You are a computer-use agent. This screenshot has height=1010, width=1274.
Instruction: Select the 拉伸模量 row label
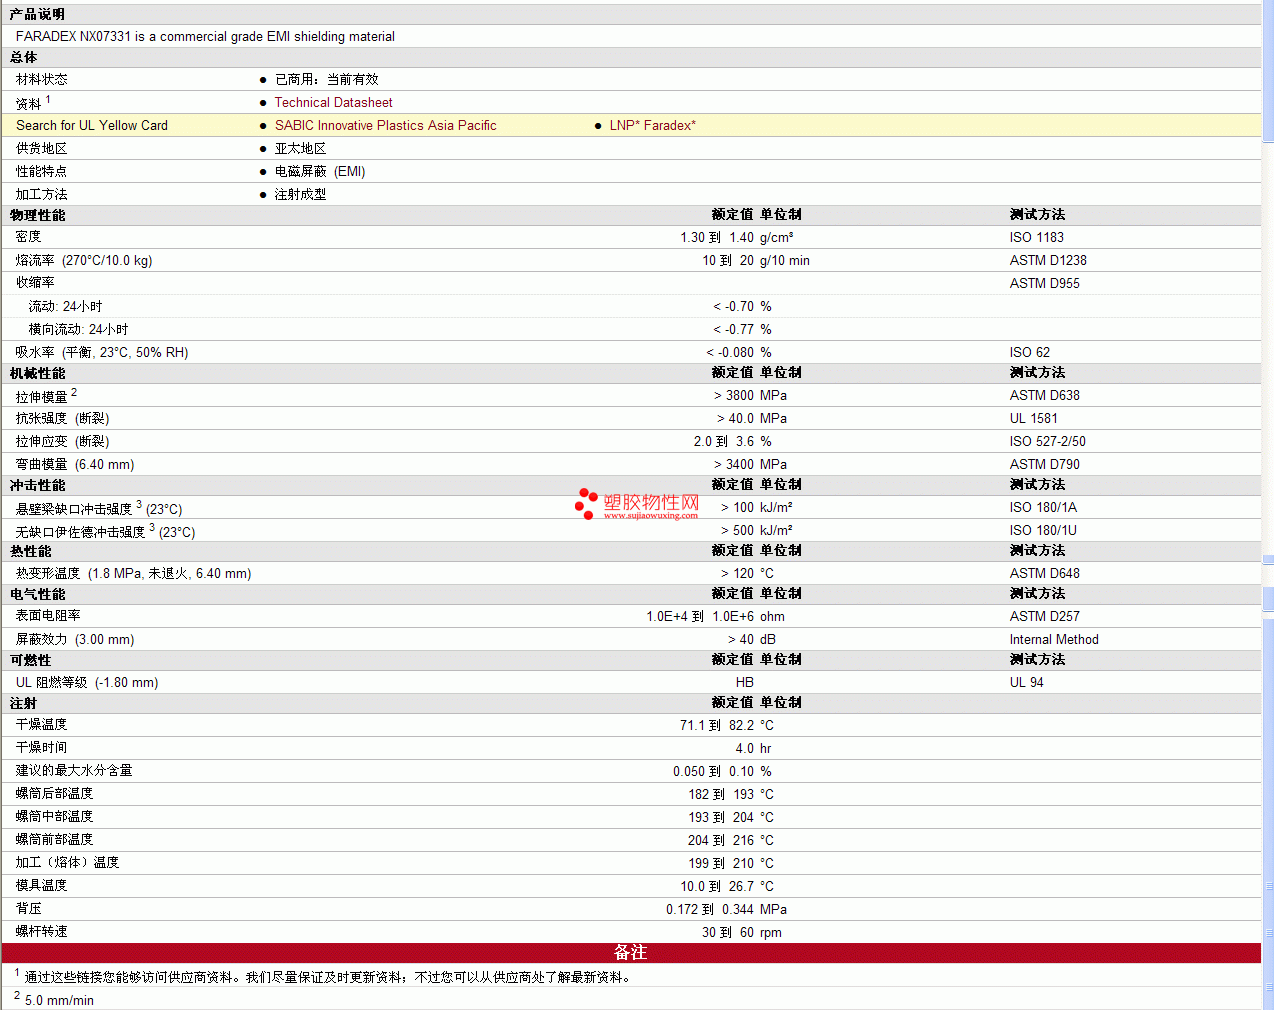coord(42,396)
